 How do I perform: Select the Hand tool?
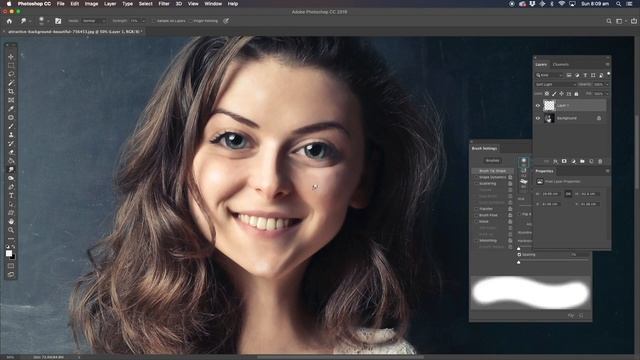coord(11,221)
